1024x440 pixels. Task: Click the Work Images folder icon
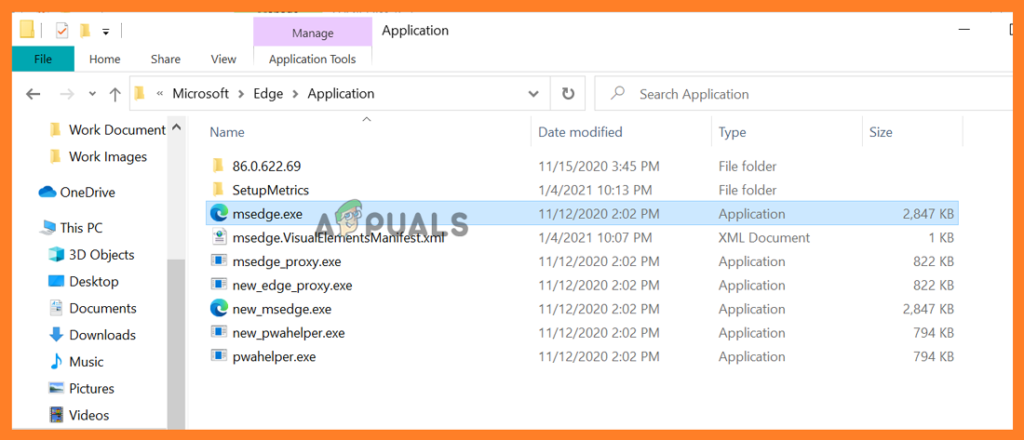pos(56,157)
